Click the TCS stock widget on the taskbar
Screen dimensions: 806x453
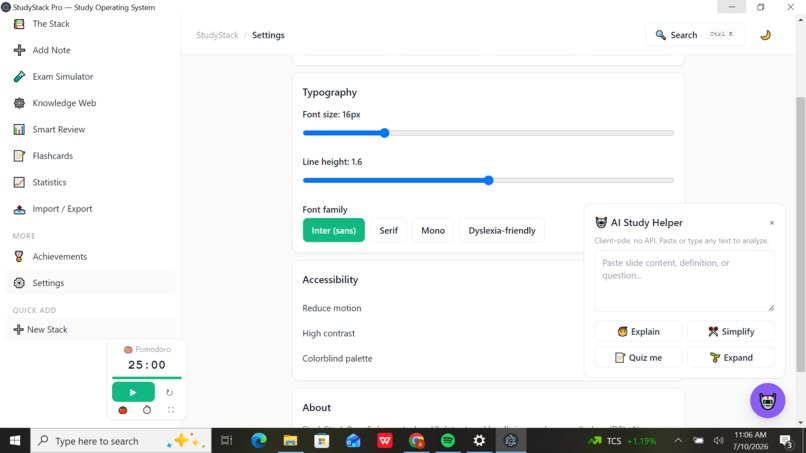click(x=622, y=441)
